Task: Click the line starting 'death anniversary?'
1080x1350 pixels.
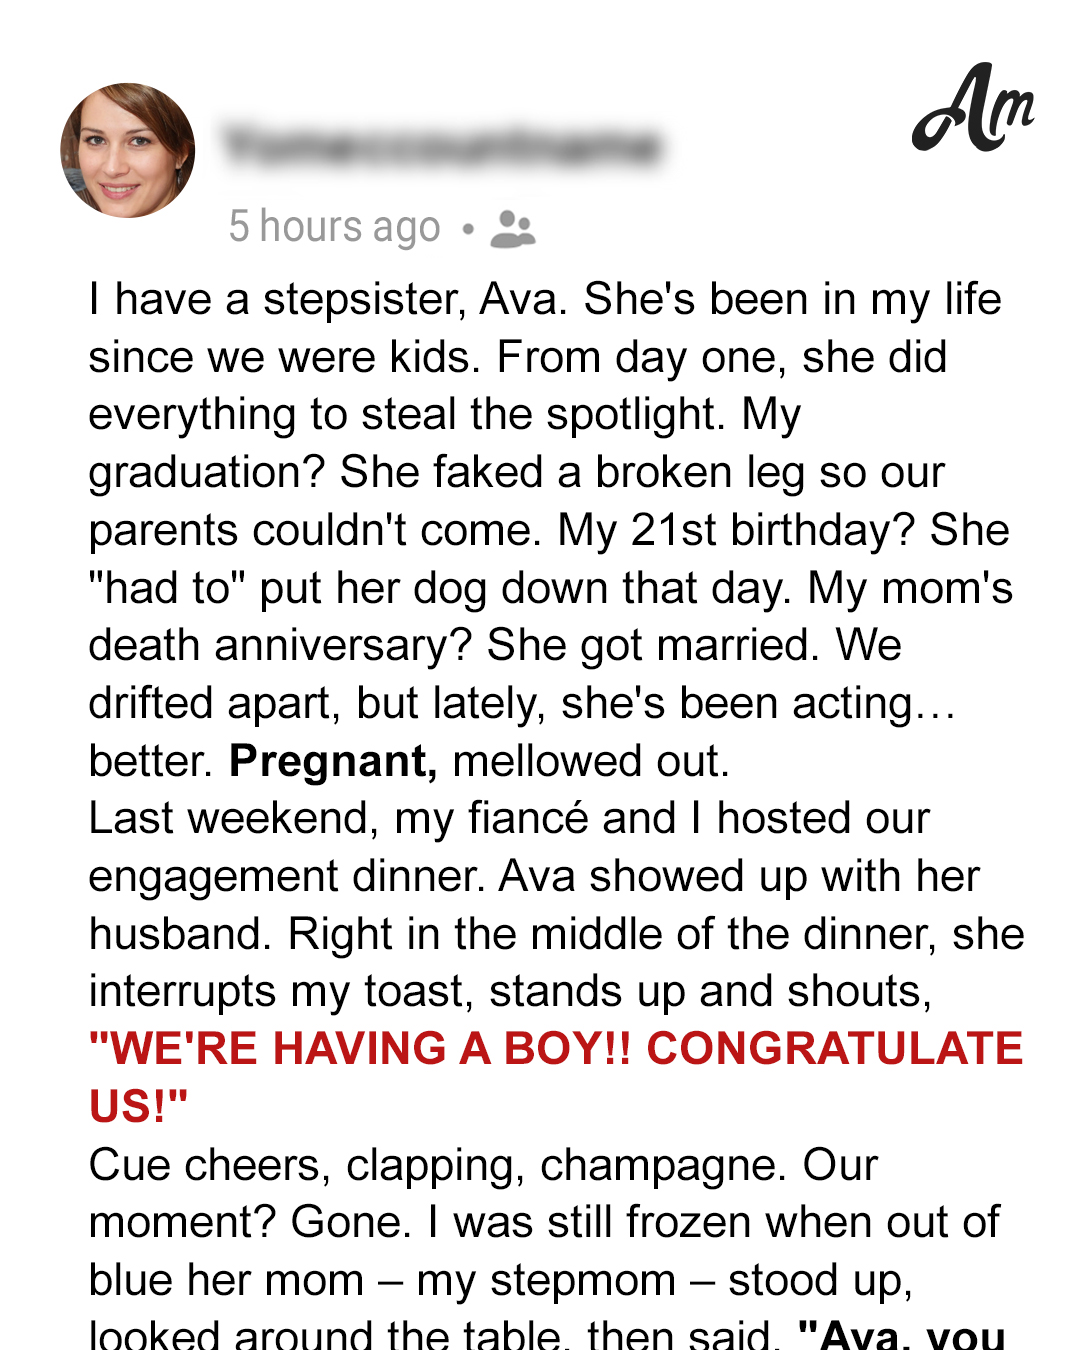Action: click(495, 646)
